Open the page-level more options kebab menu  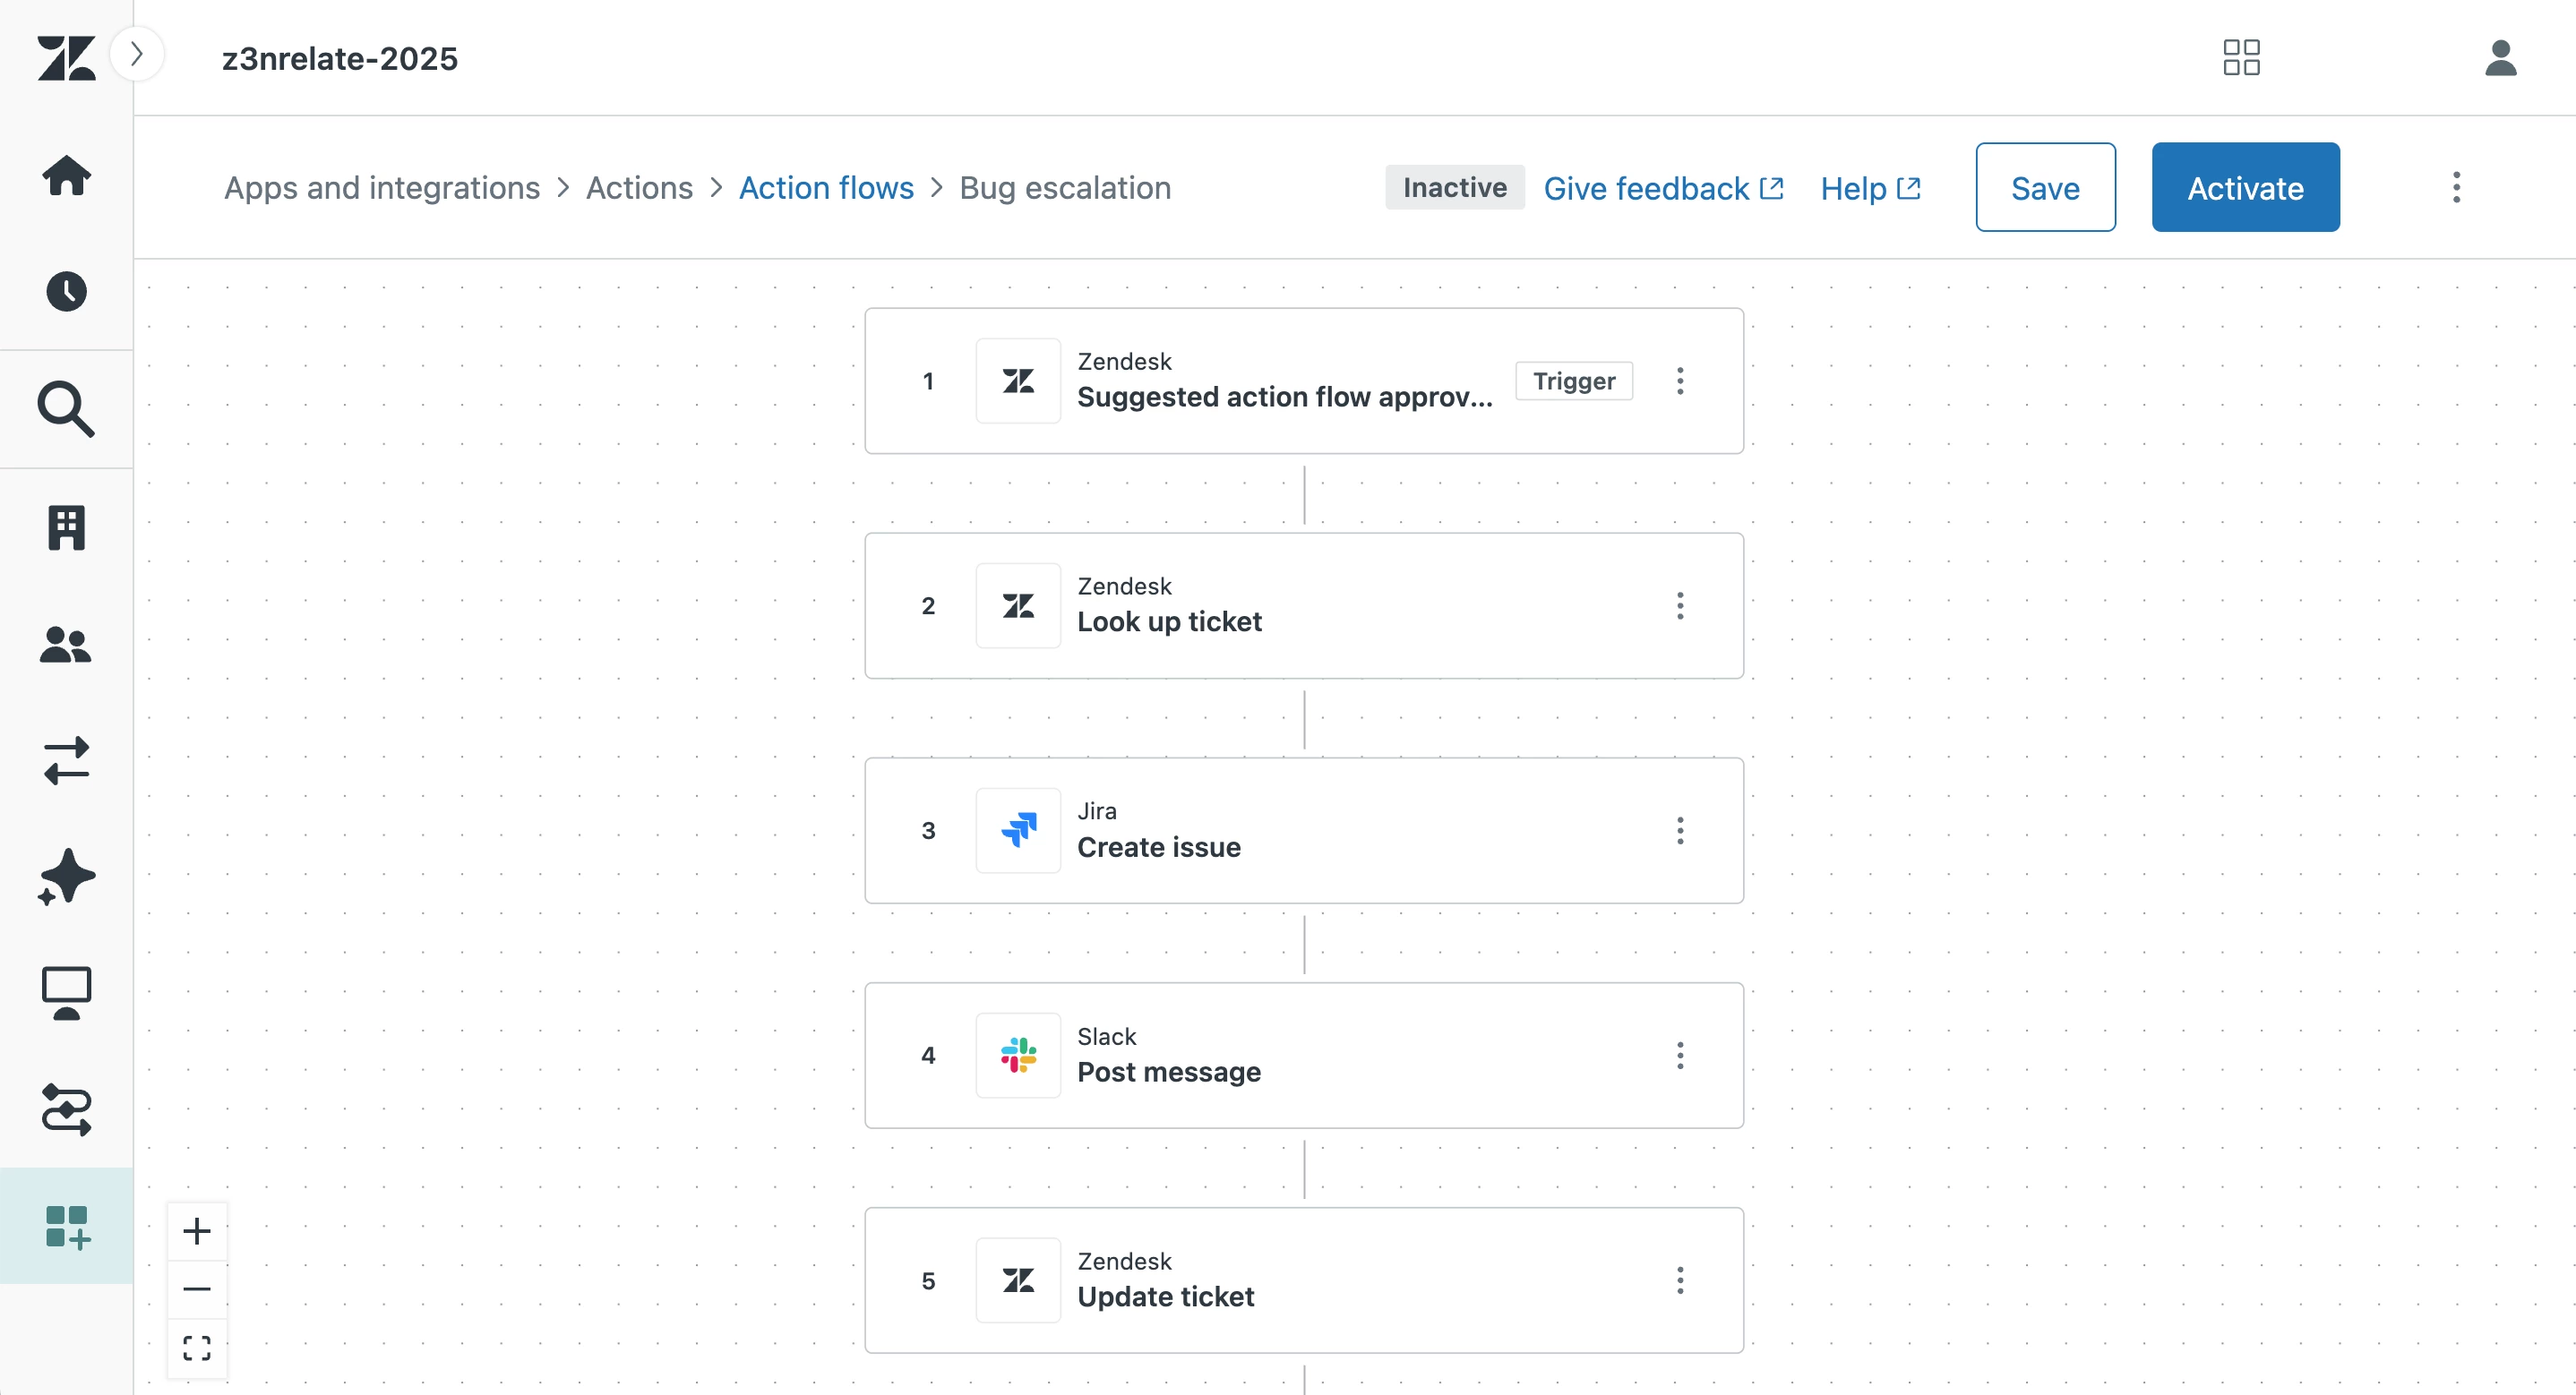tap(2456, 187)
